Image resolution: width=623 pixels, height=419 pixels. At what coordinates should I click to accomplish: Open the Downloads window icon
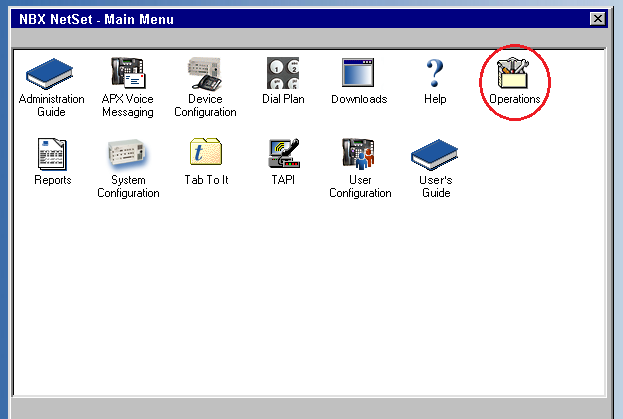359,74
